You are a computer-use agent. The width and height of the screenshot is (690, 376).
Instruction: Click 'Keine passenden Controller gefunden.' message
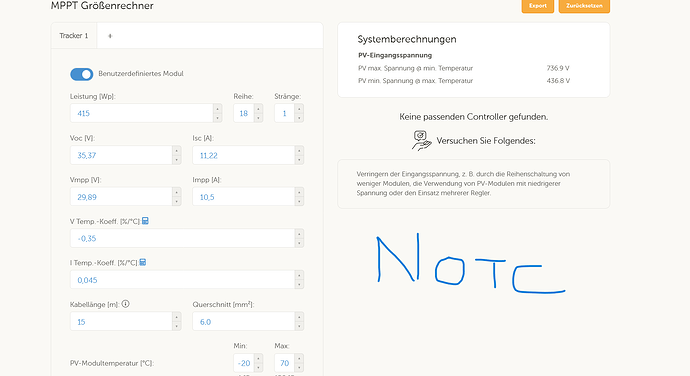click(x=473, y=117)
